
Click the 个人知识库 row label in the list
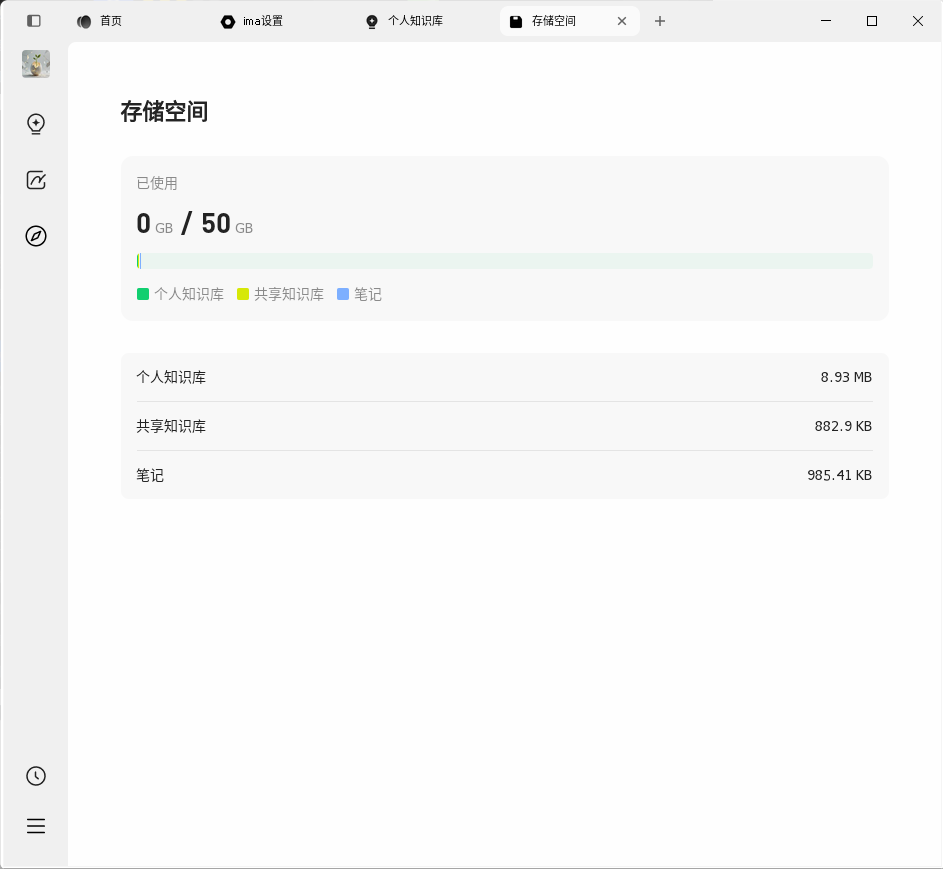(x=171, y=377)
